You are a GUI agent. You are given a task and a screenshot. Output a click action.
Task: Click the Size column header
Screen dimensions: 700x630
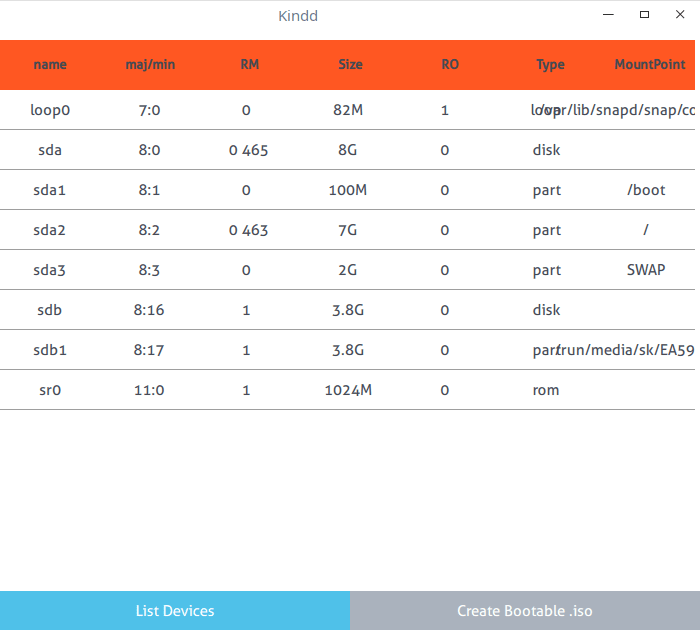click(350, 65)
